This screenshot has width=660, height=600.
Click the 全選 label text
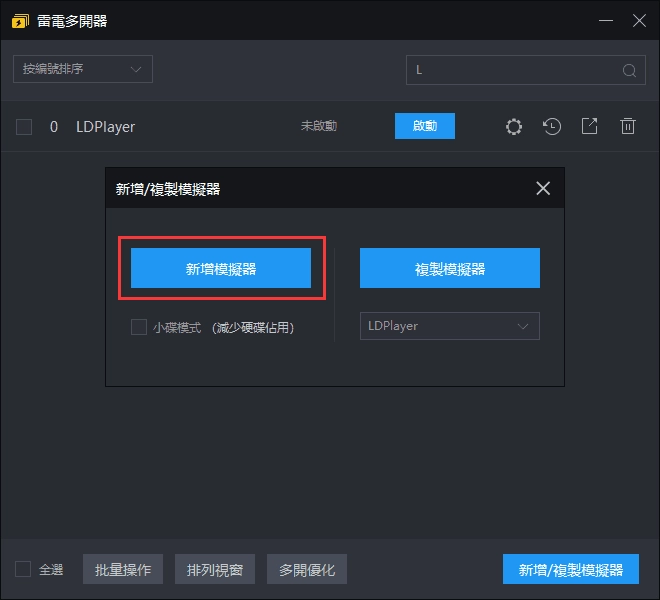point(51,569)
